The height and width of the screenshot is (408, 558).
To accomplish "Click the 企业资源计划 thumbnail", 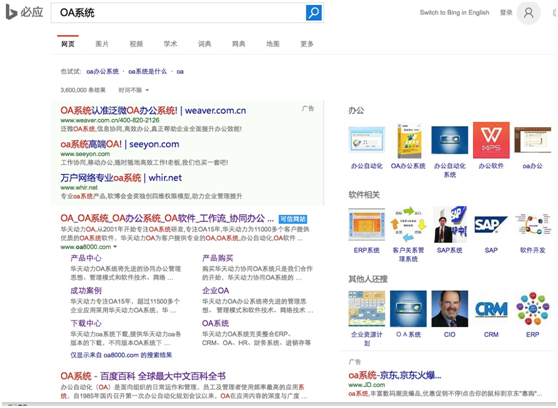I will (x=367, y=309).
